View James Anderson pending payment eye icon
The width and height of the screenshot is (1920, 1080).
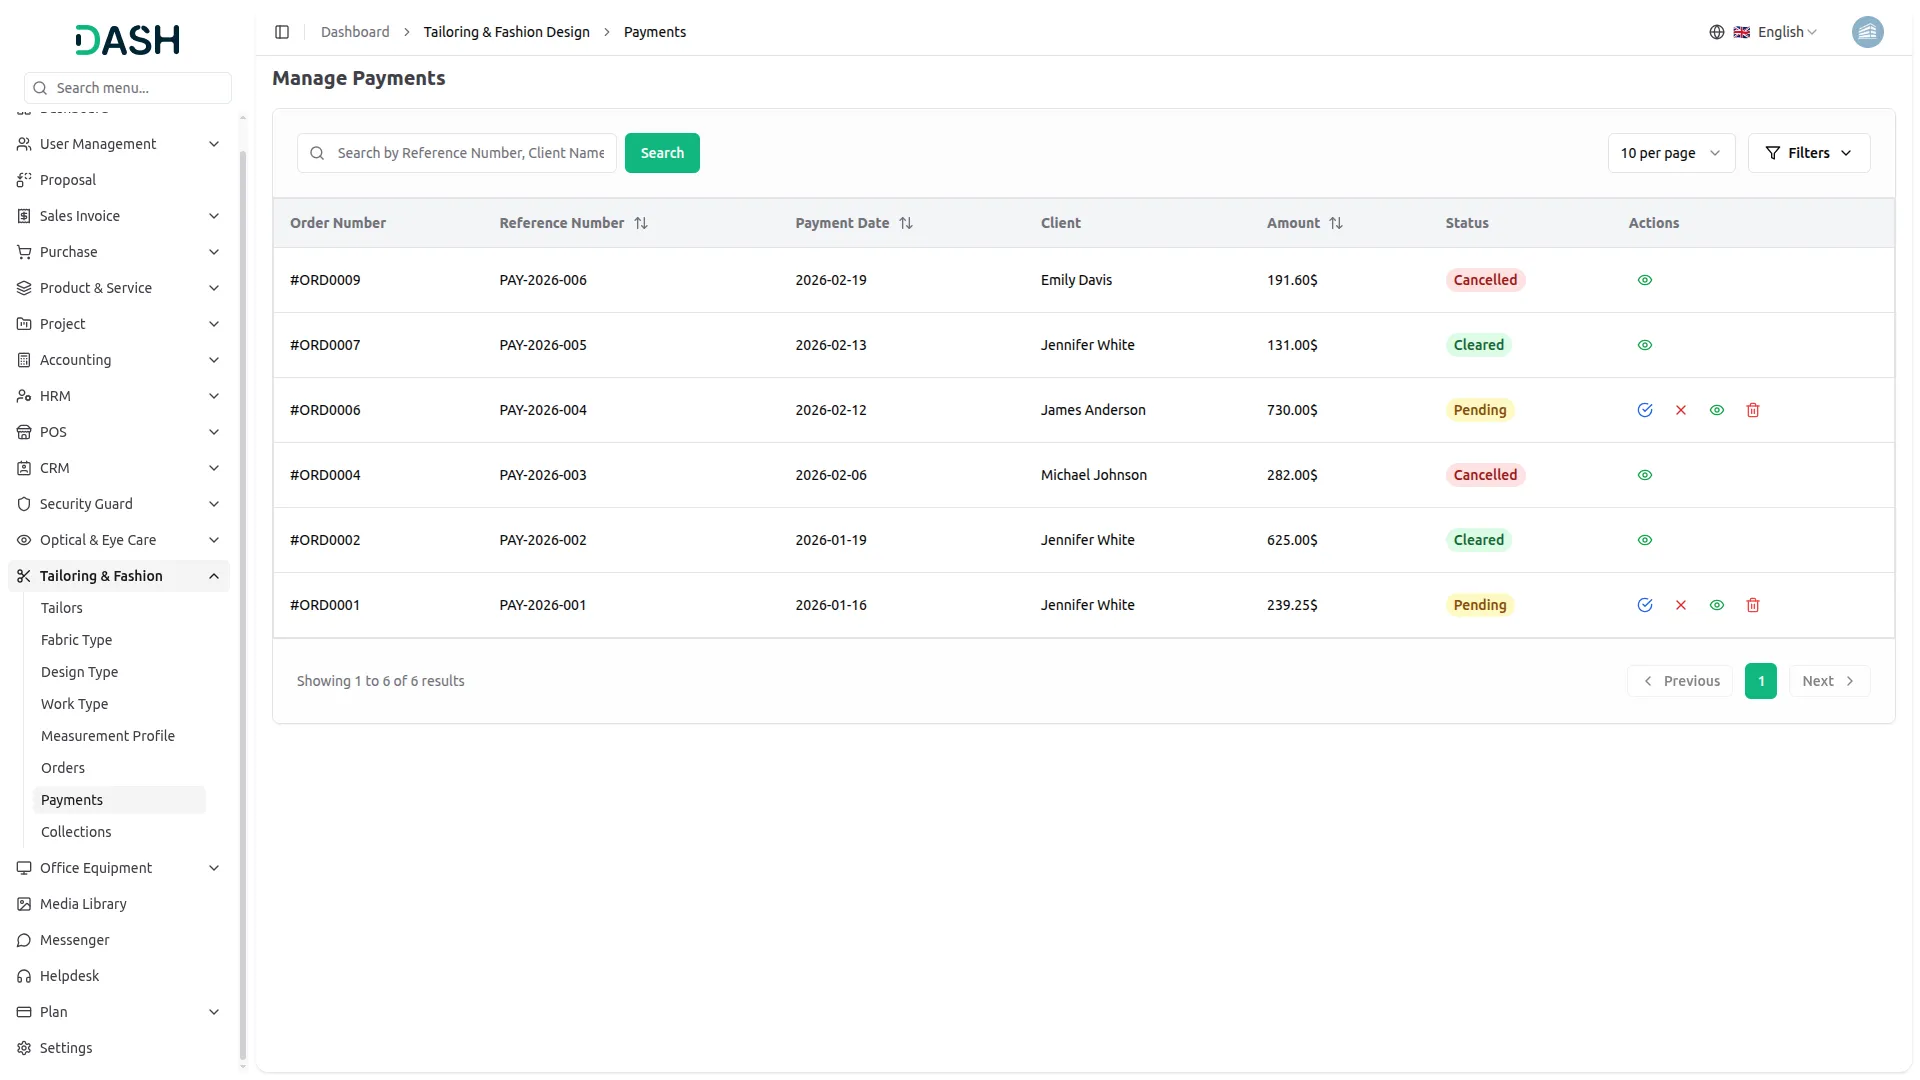click(1716, 410)
